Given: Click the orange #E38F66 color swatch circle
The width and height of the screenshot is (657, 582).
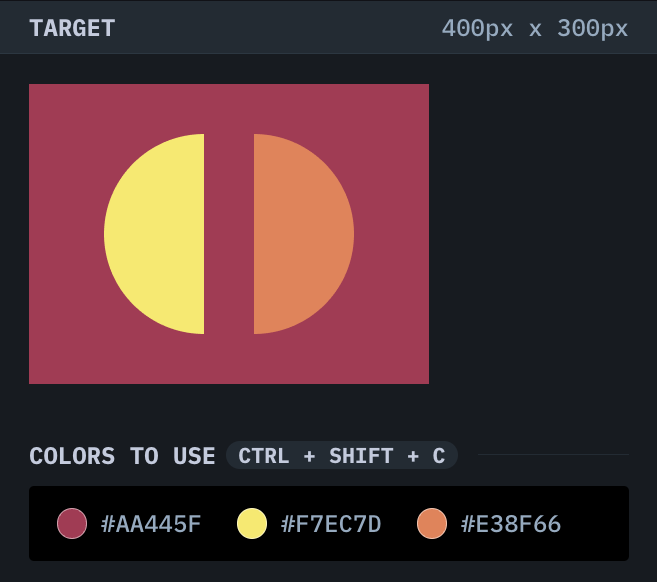Looking at the screenshot, I should click(x=431, y=523).
